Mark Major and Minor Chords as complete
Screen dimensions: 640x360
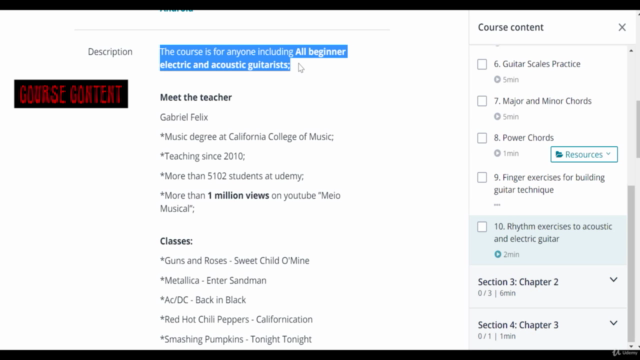pos(482,101)
